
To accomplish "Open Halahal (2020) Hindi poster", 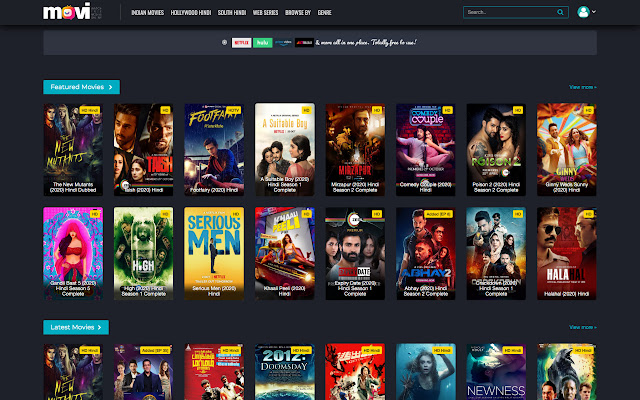I will click(x=567, y=253).
